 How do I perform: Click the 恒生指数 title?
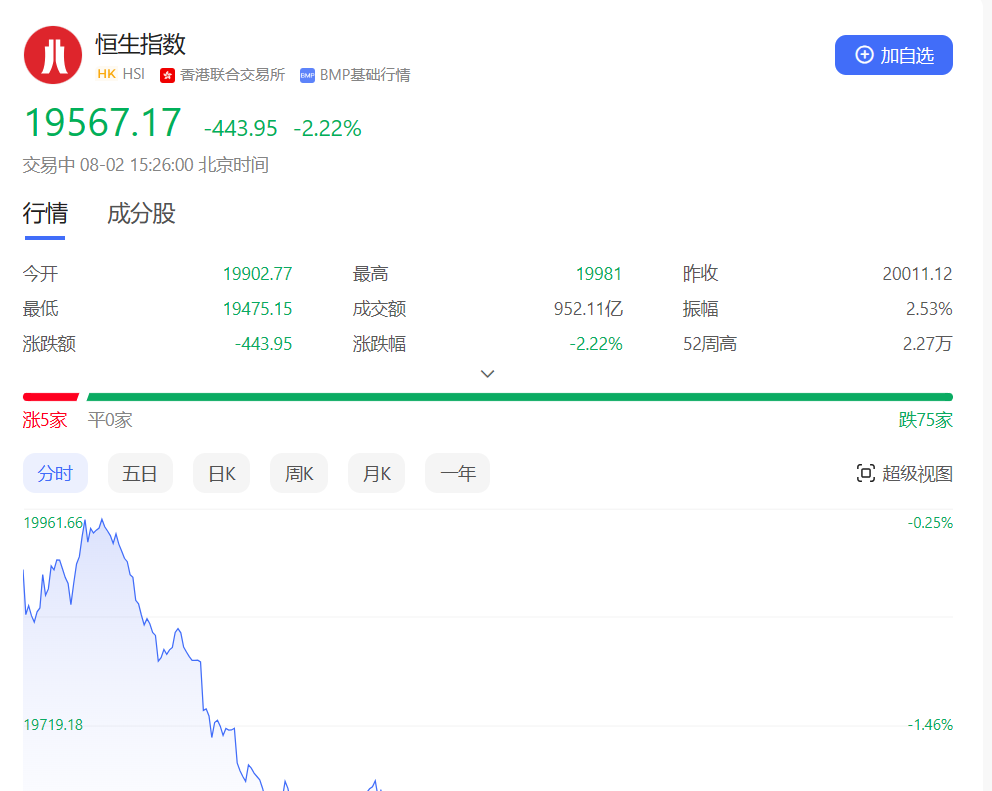point(140,44)
